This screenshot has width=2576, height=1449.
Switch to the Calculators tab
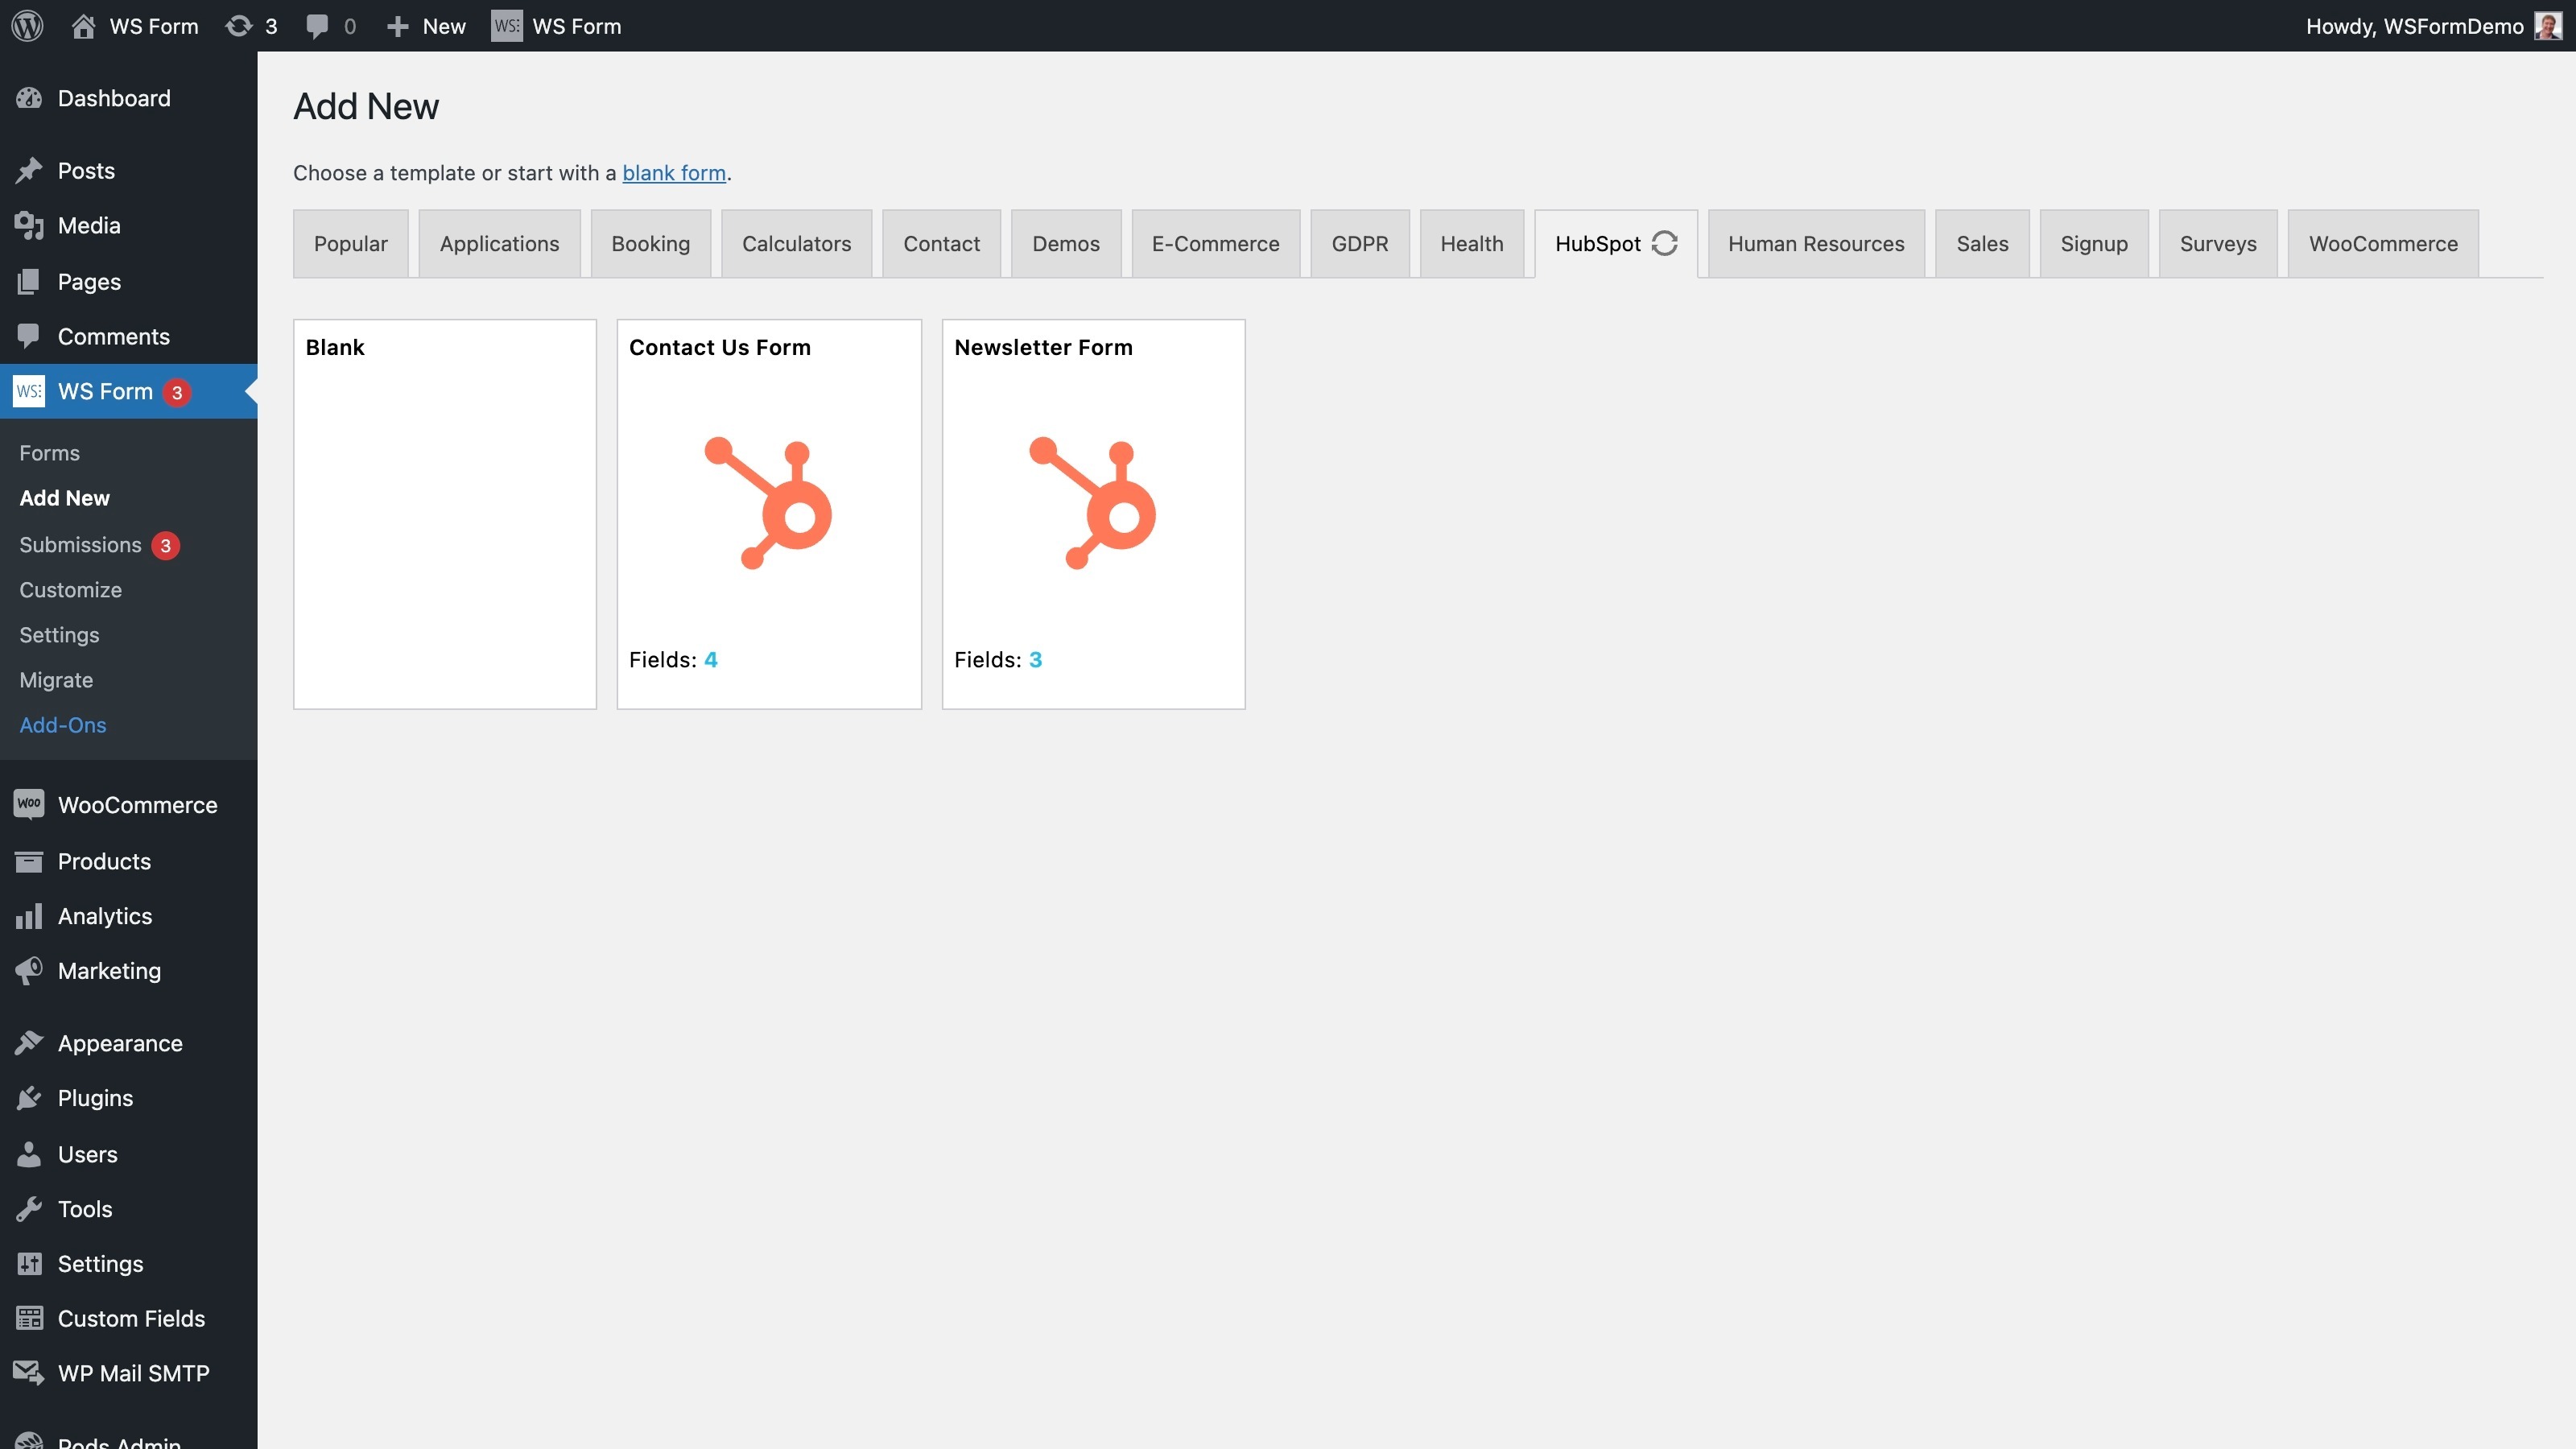[796, 244]
